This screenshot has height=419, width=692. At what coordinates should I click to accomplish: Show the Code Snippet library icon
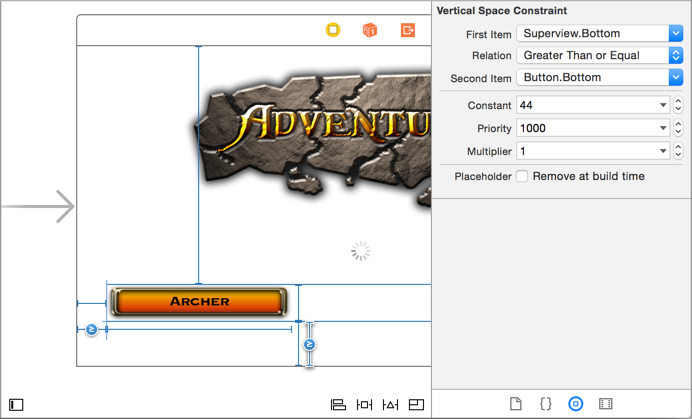pos(545,404)
